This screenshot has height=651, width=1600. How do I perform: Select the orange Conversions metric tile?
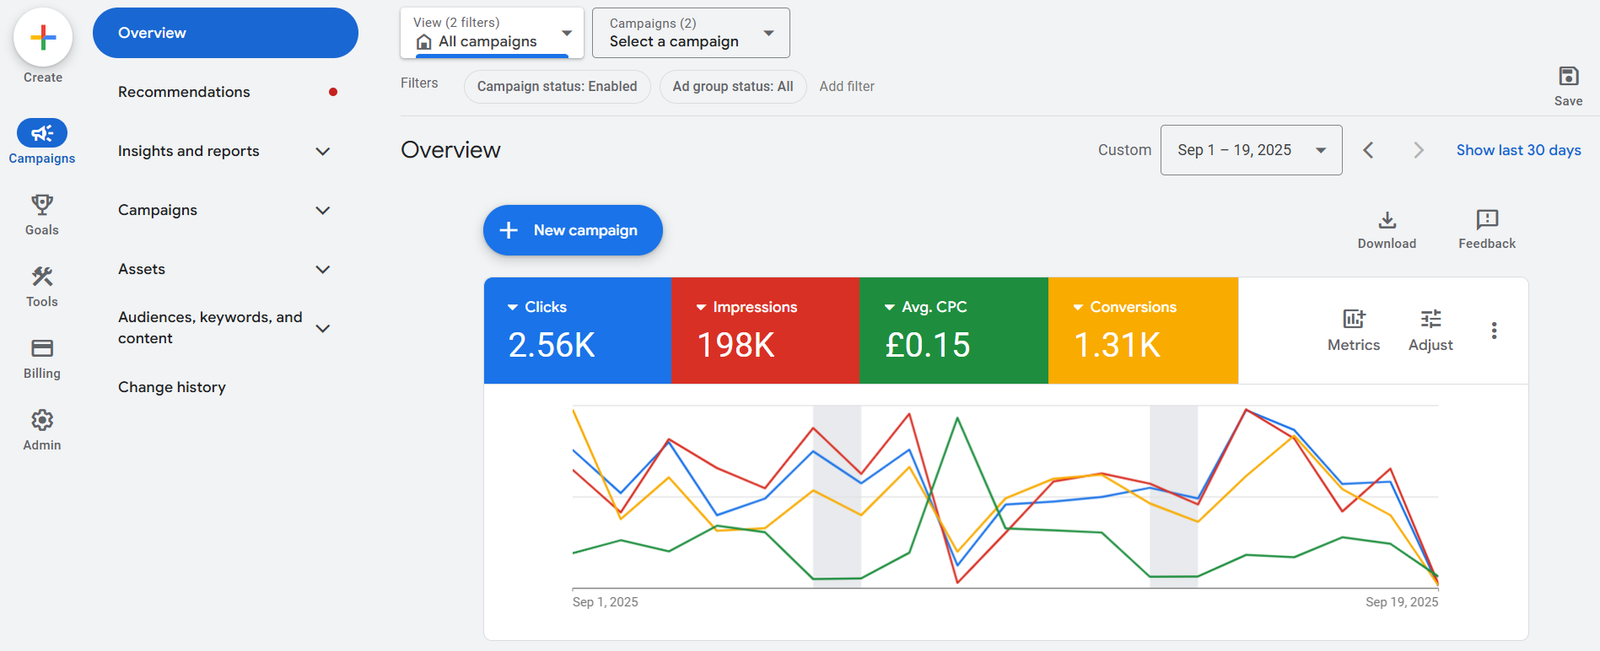(1142, 331)
